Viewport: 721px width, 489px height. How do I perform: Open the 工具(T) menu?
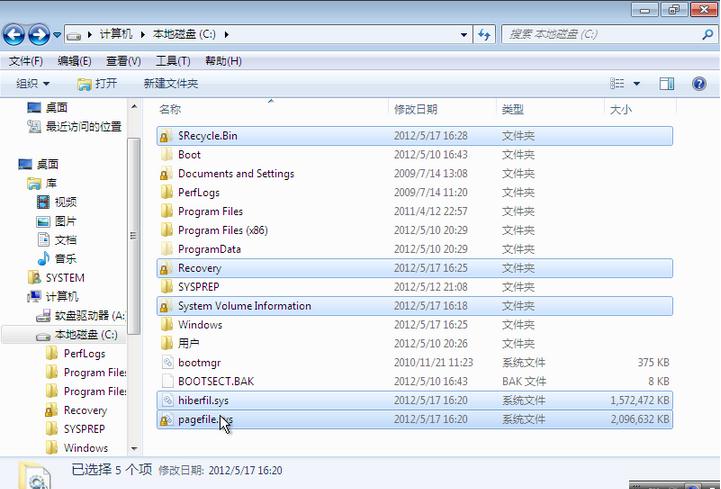172,61
